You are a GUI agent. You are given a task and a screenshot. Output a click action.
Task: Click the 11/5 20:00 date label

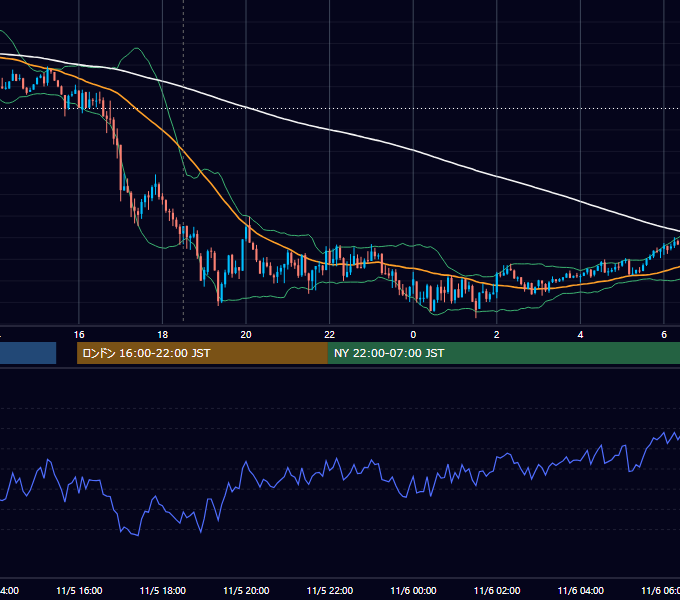click(246, 591)
